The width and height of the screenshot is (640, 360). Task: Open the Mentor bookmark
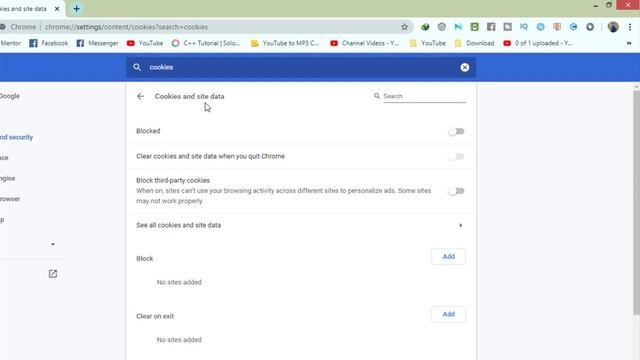[x=11, y=43]
